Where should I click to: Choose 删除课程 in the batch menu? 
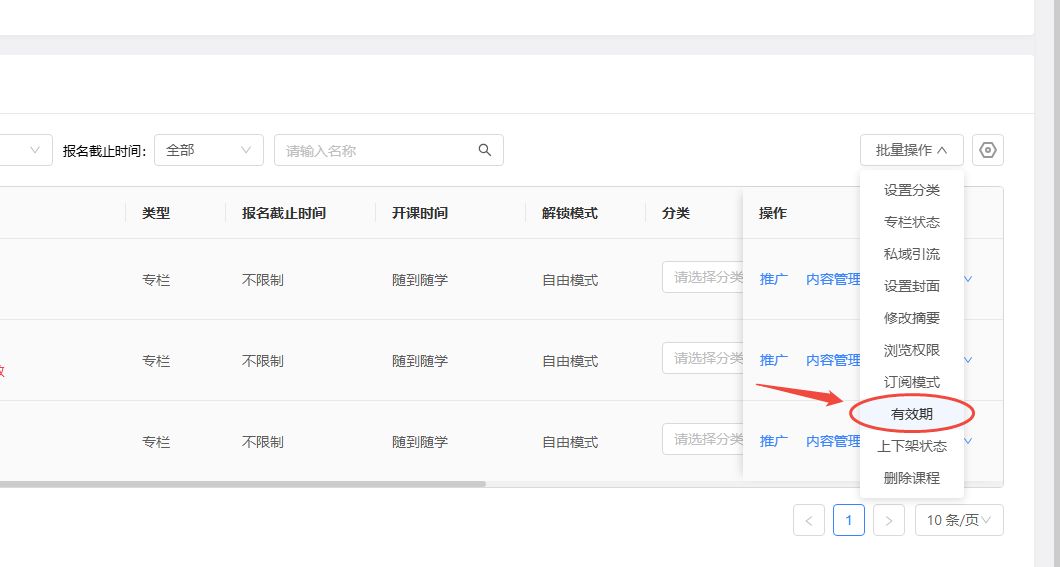point(911,478)
